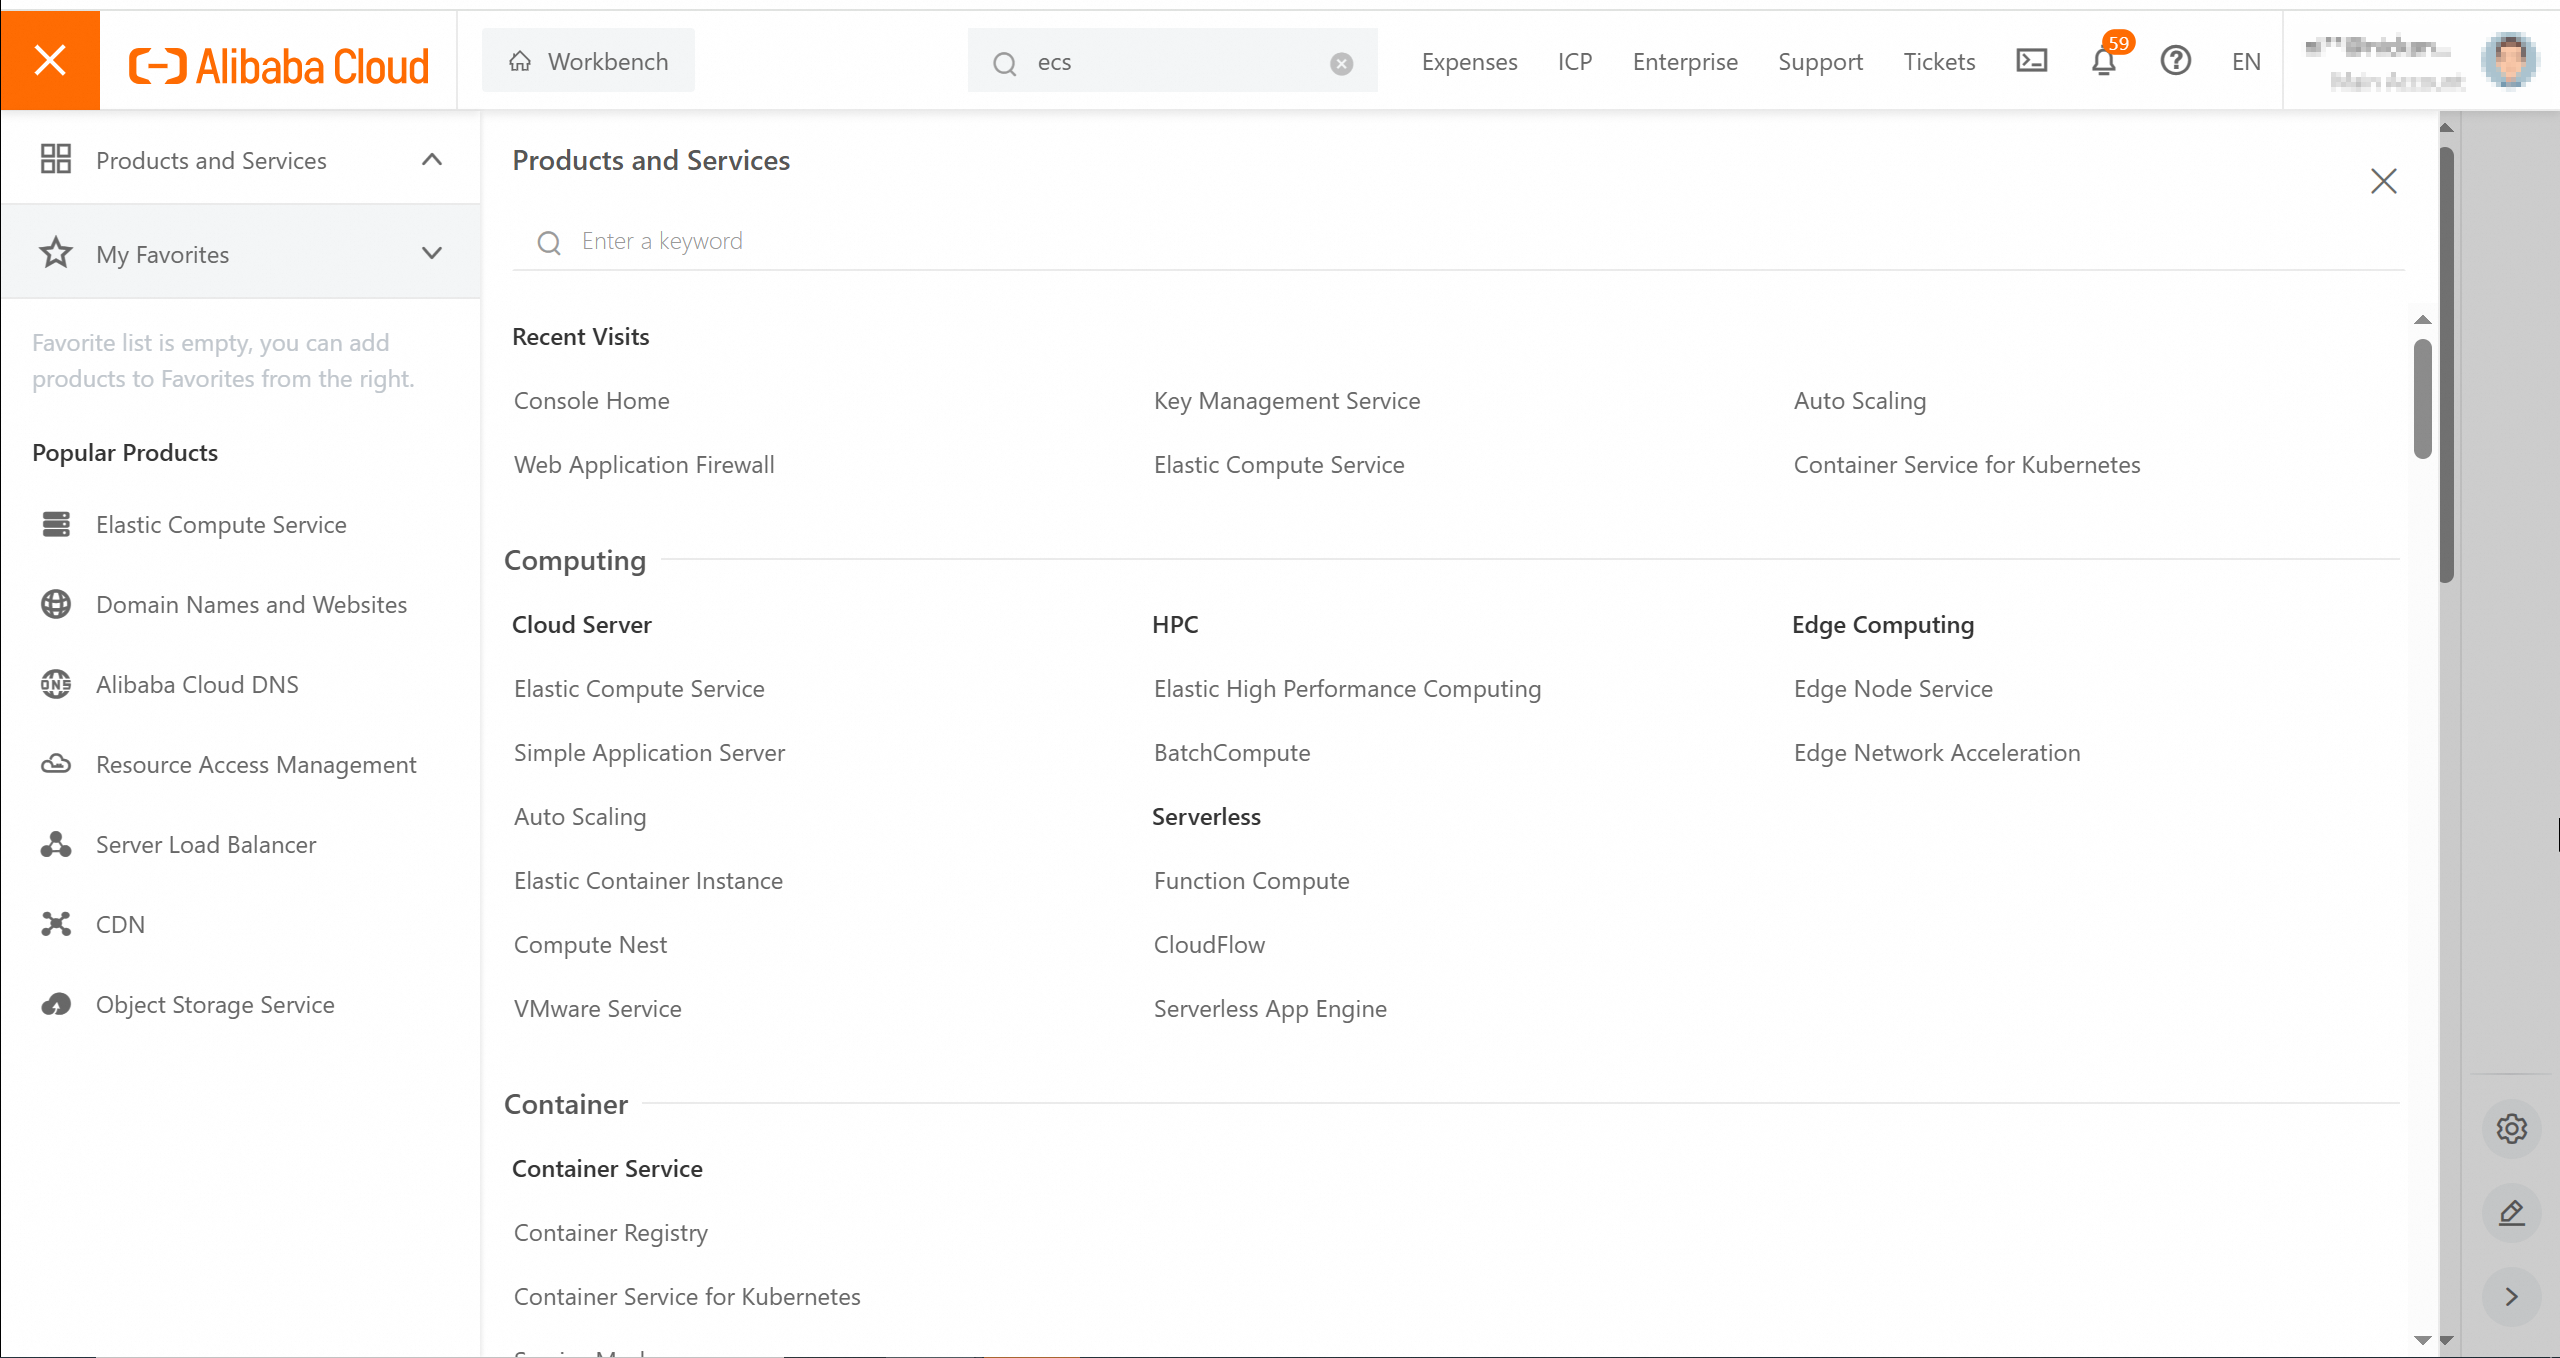Click the Object Storage Service icon
Screen dimensions: 2560x1358
point(56,1004)
